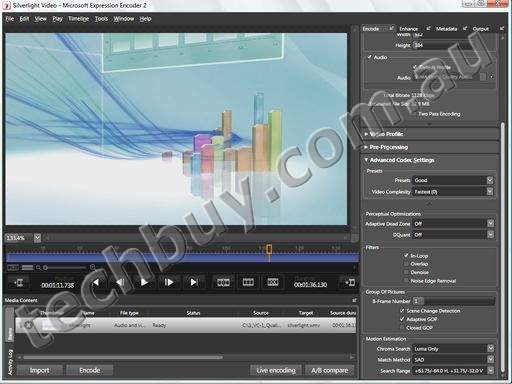This screenshot has width=512, height=384.
Task: Open the Edit menu
Action: [24, 19]
